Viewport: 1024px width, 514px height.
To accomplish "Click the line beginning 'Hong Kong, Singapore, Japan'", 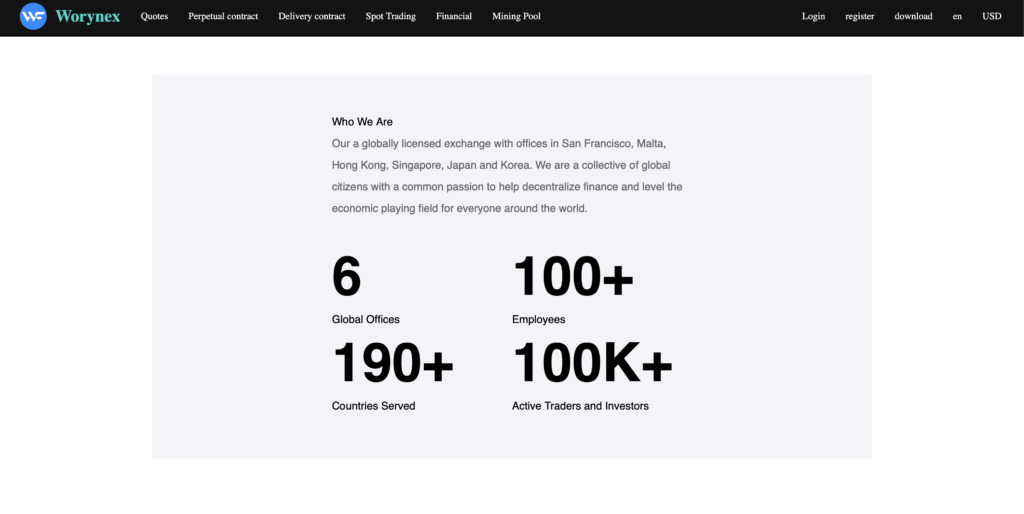I will tap(501, 165).
